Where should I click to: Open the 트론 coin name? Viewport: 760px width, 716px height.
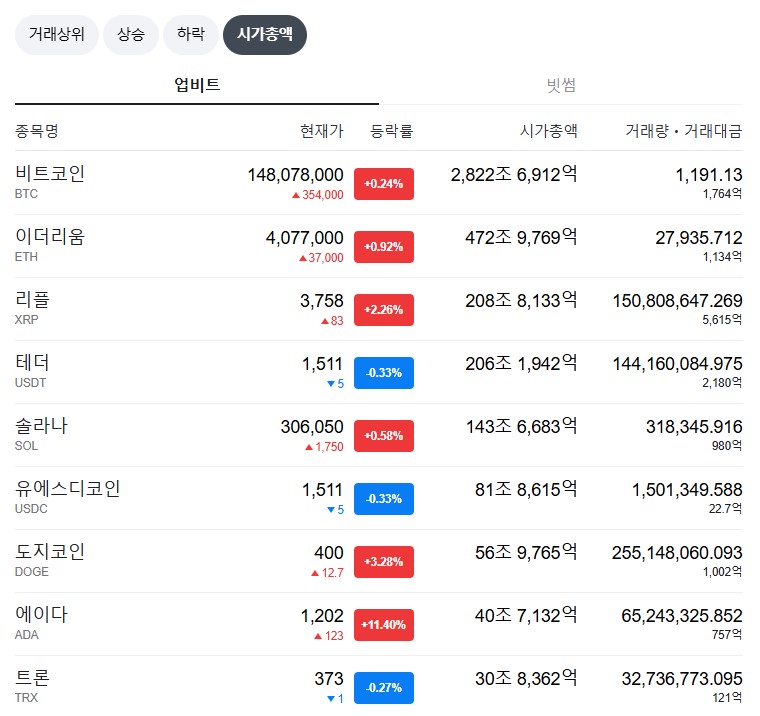coord(32,678)
